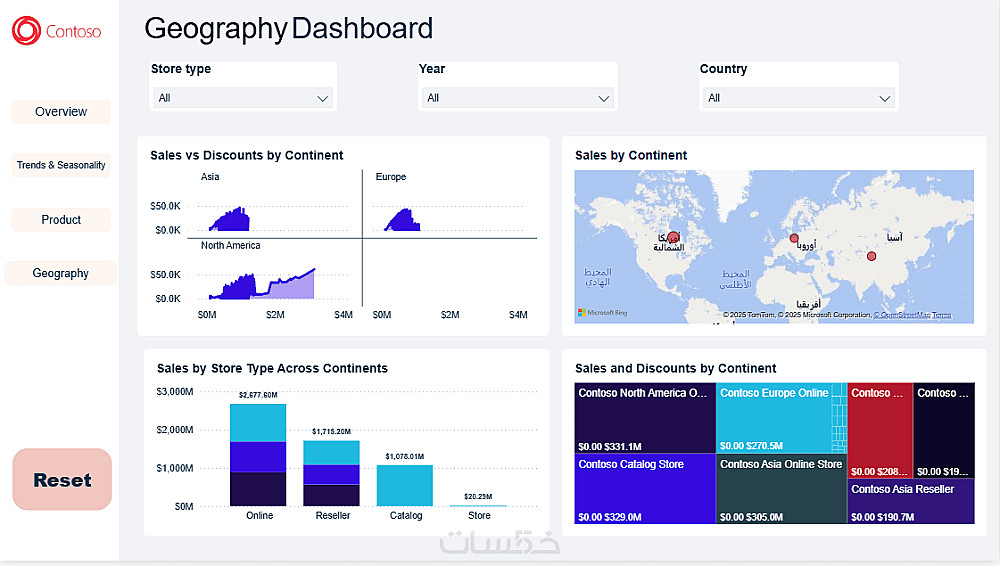1000x566 pixels.
Task: Click the Store type dropdown chevron
Action: [x=323, y=98]
